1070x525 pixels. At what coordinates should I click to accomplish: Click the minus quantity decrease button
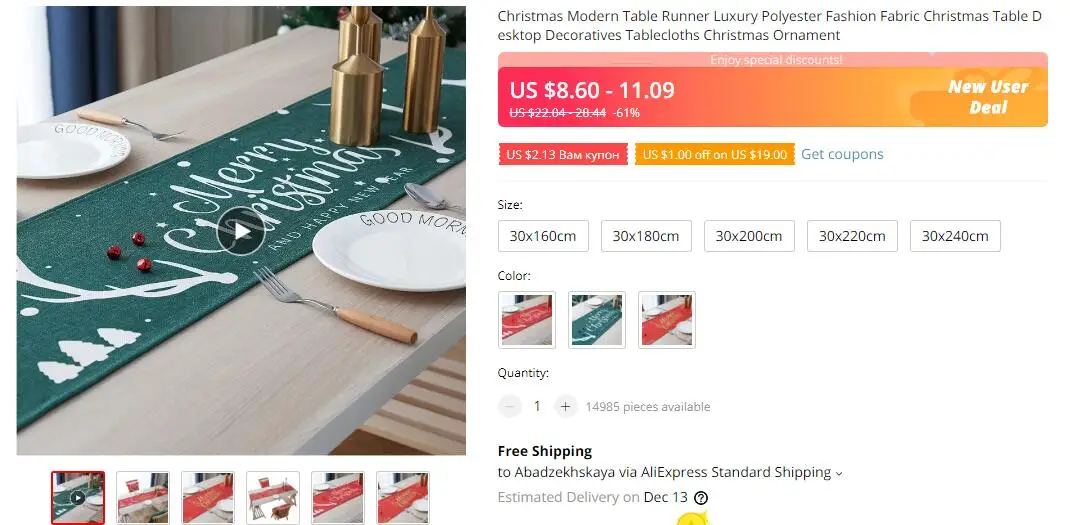(510, 407)
